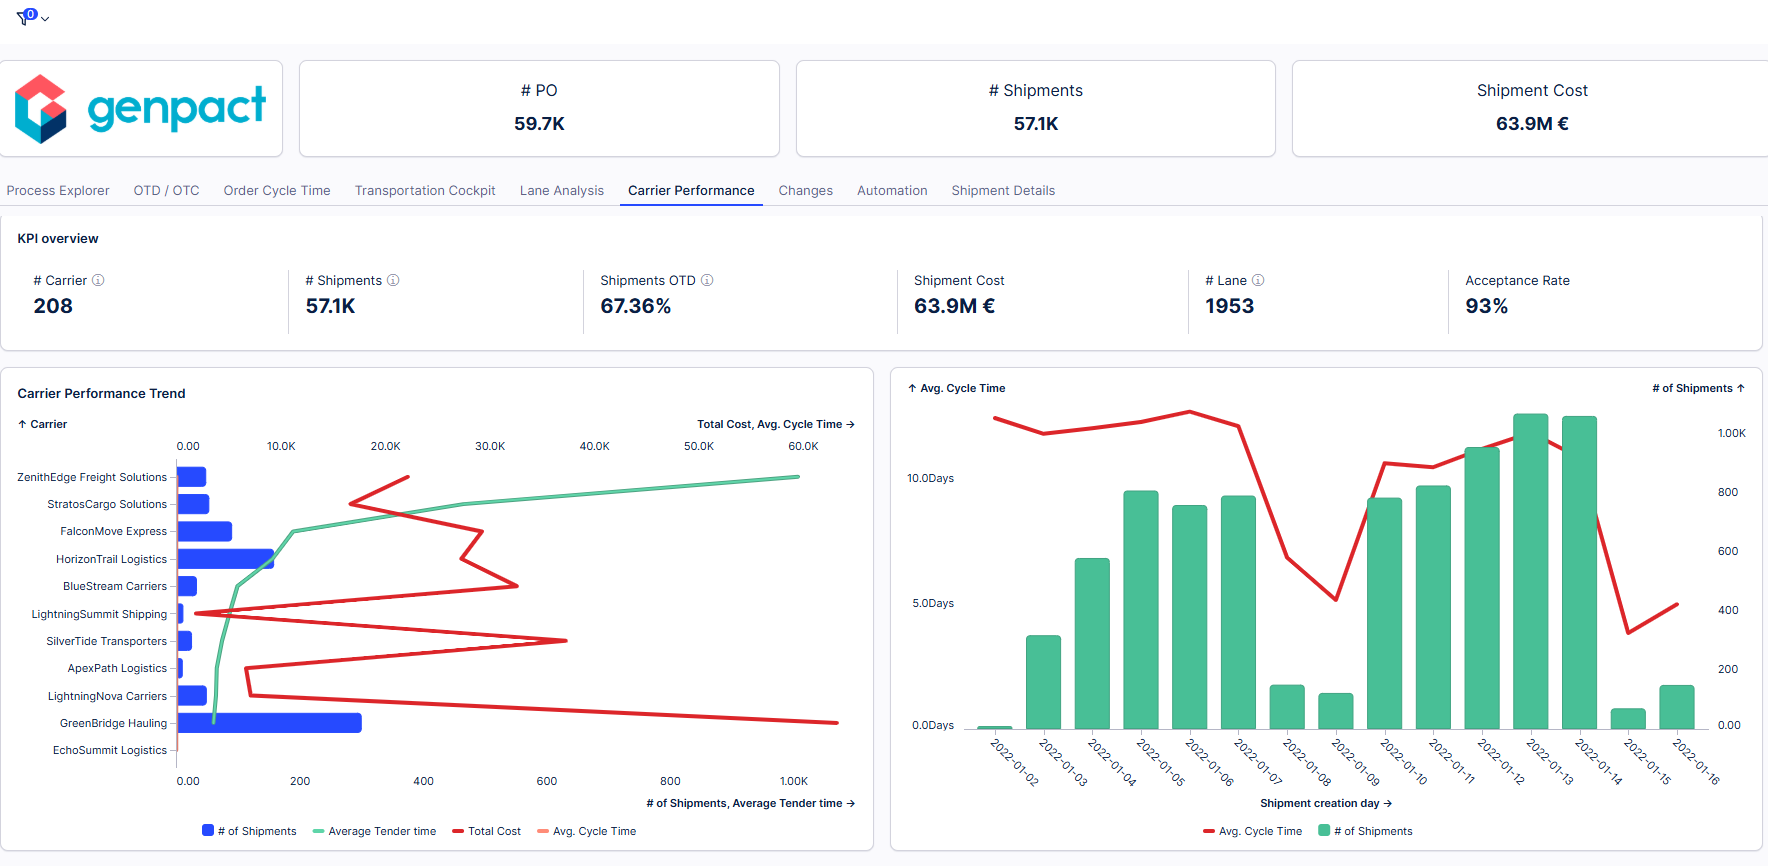
Task: Click the 2022-01-13 shipments bar
Action: coord(1530,570)
